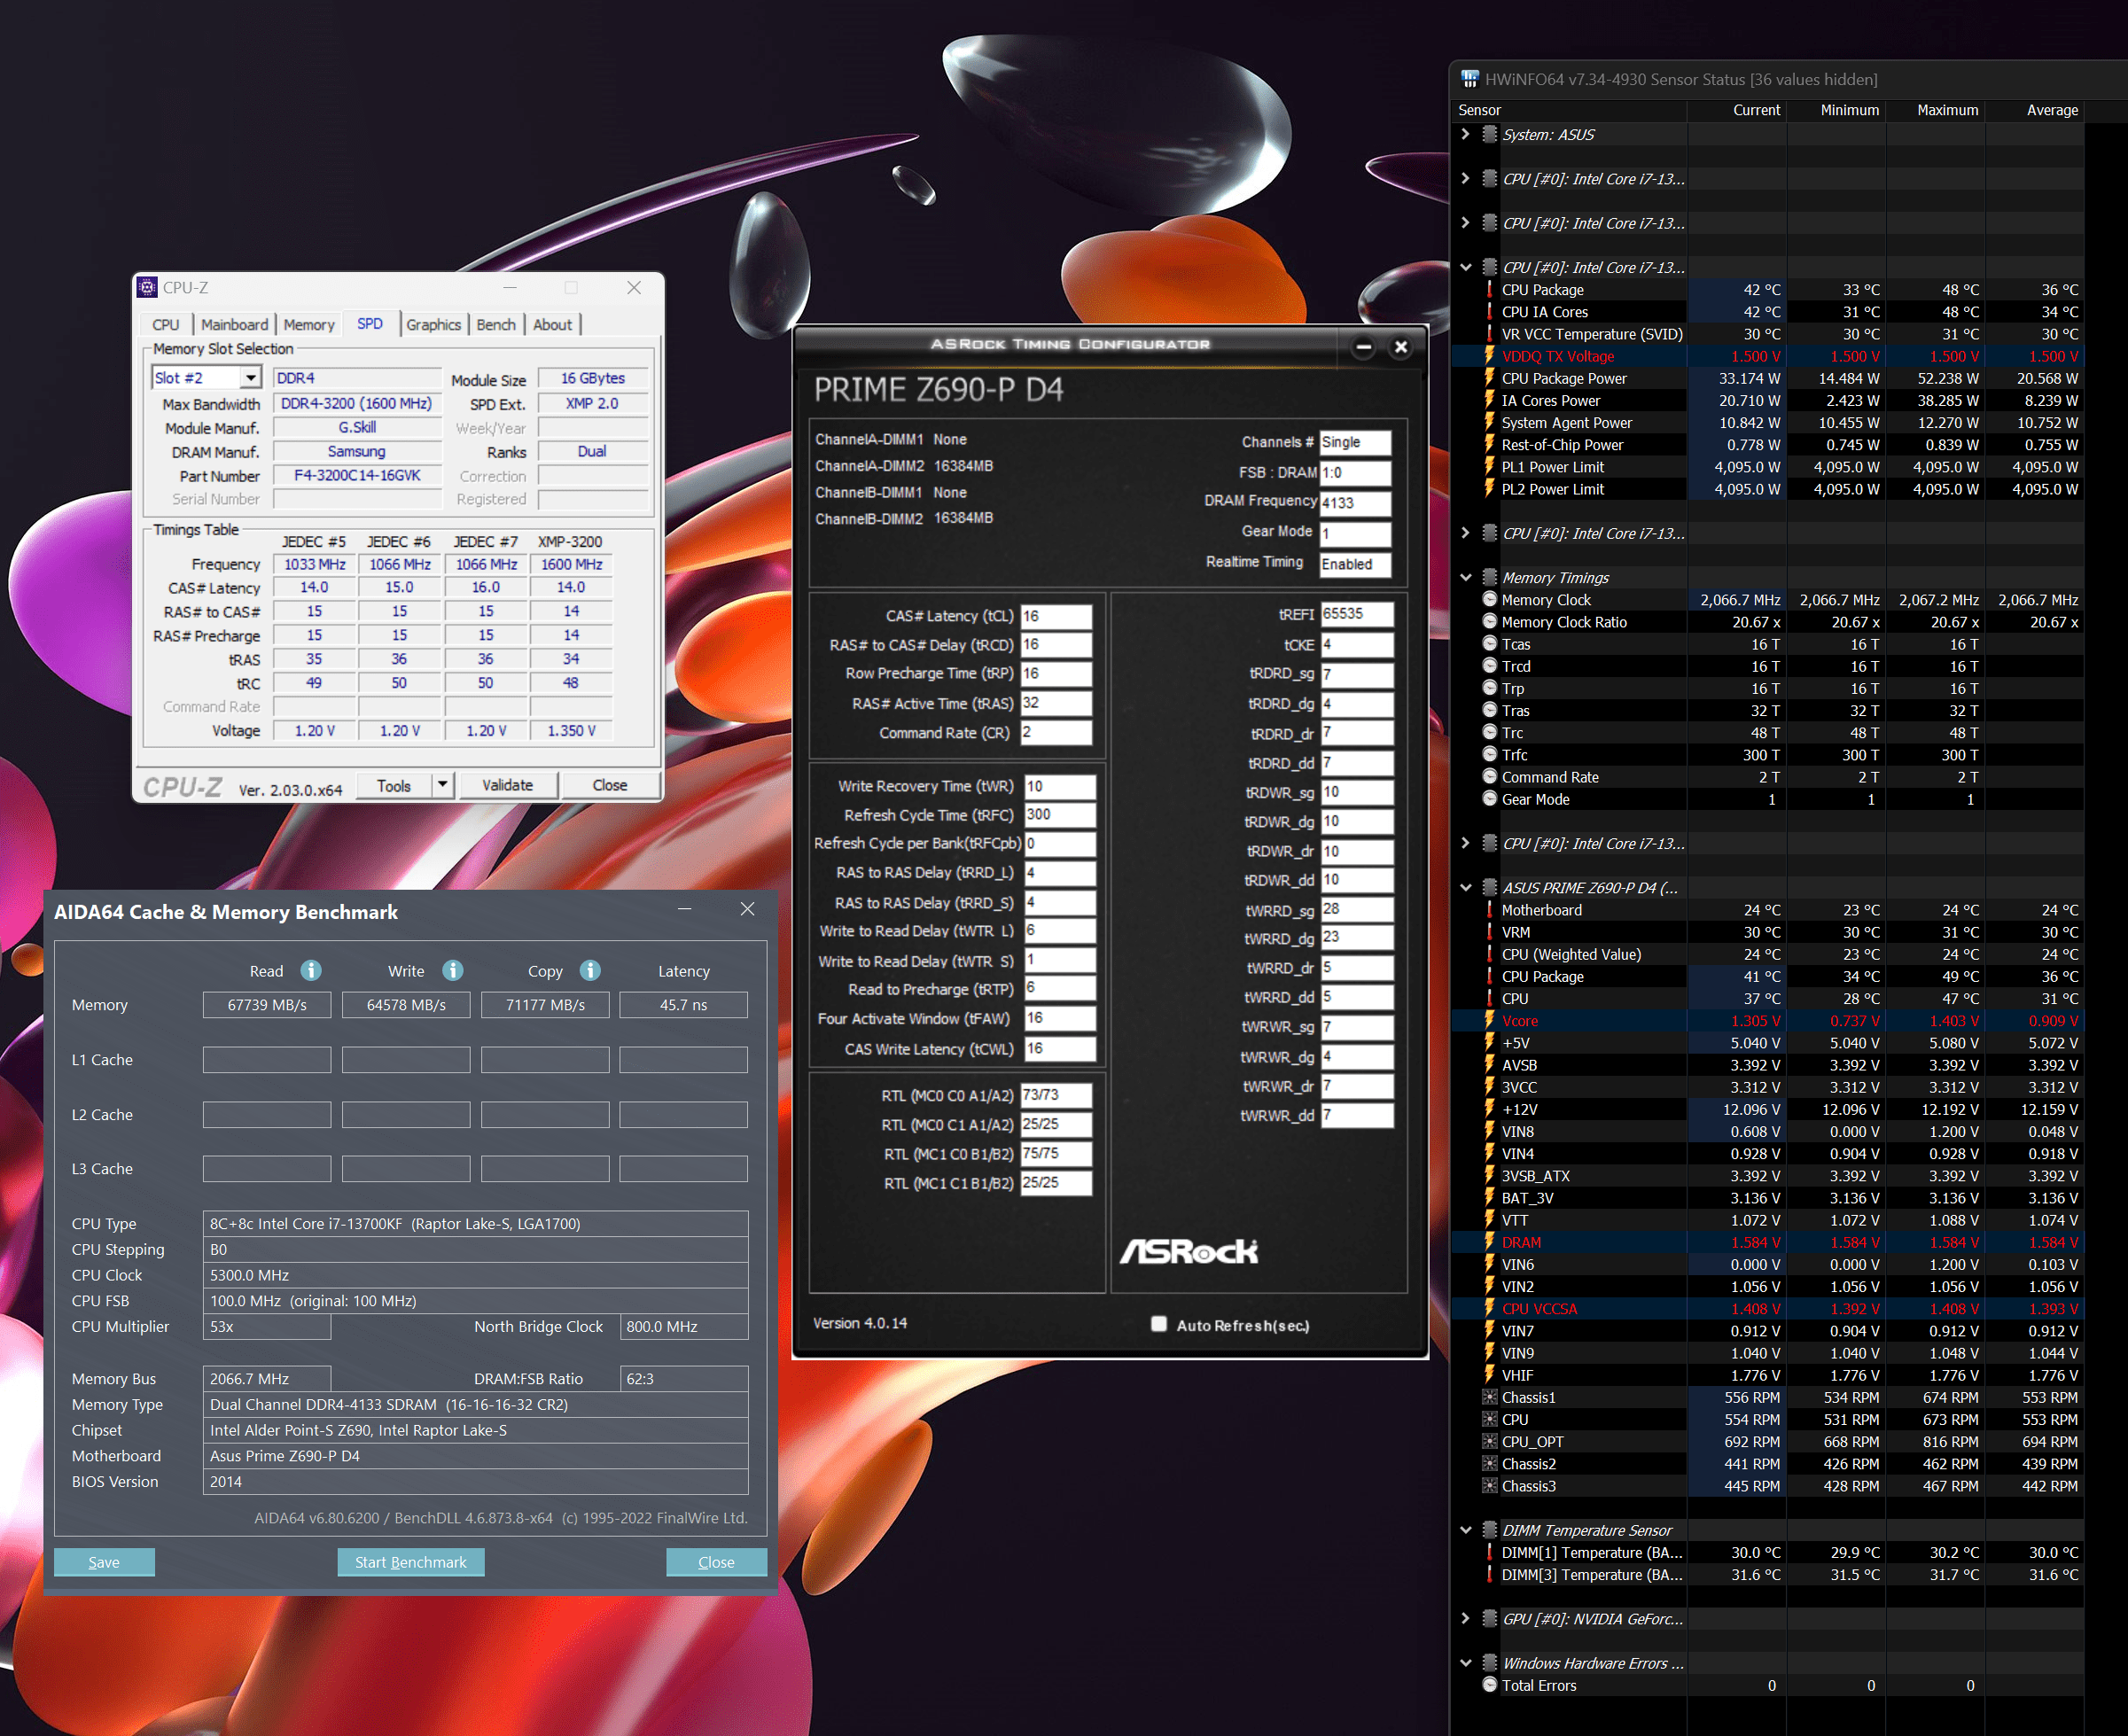Image resolution: width=2128 pixels, height=1736 pixels.
Task: Click the Memory Clock sensor icon
Action: point(1489,600)
